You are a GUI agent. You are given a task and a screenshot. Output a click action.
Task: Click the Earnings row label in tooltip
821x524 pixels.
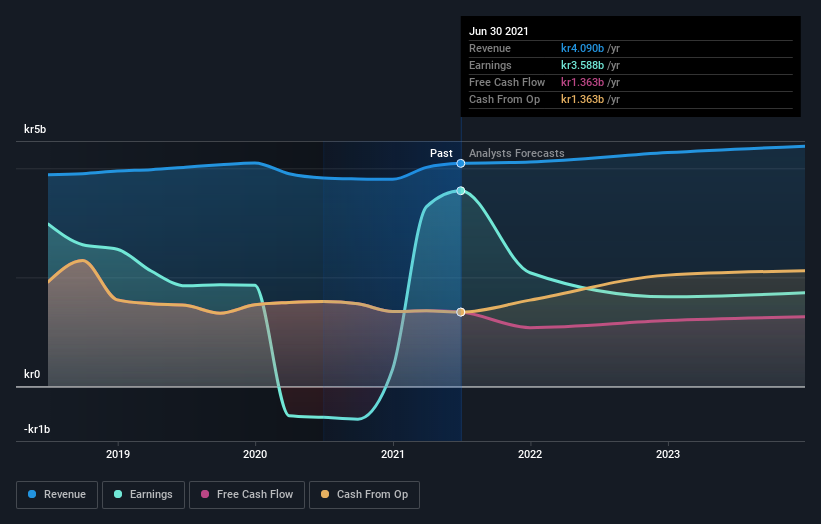coord(490,65)
